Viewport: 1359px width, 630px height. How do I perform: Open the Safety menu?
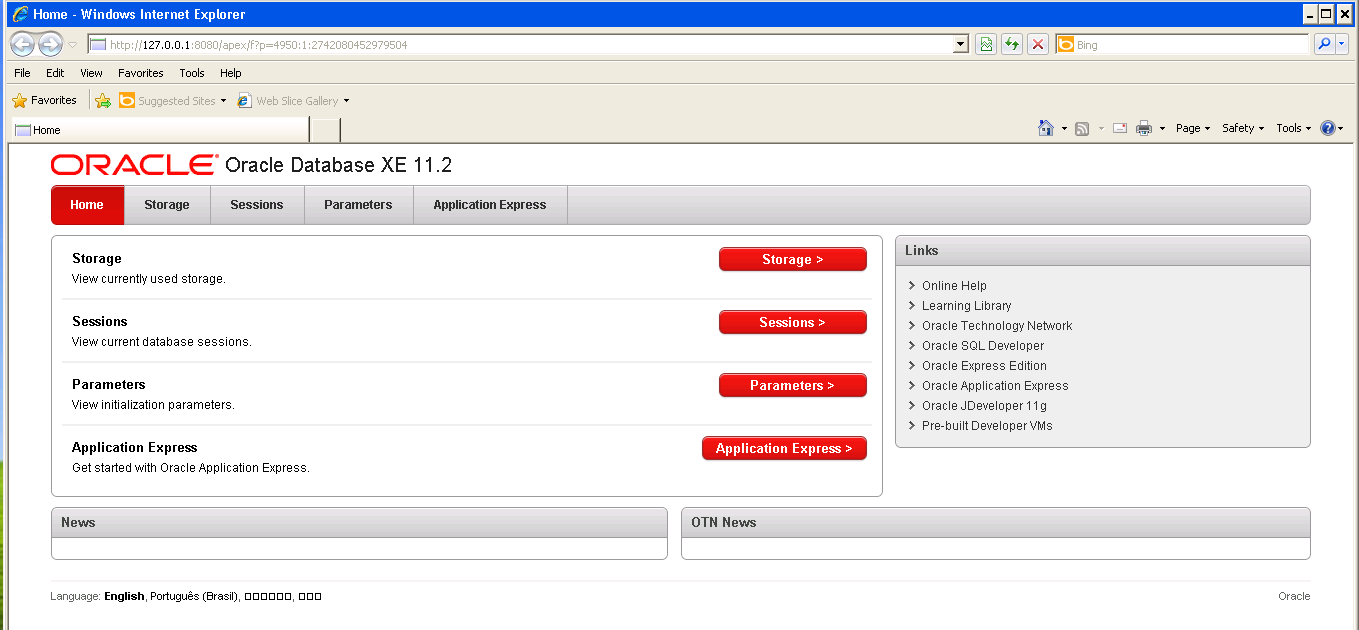(1240, 128)
